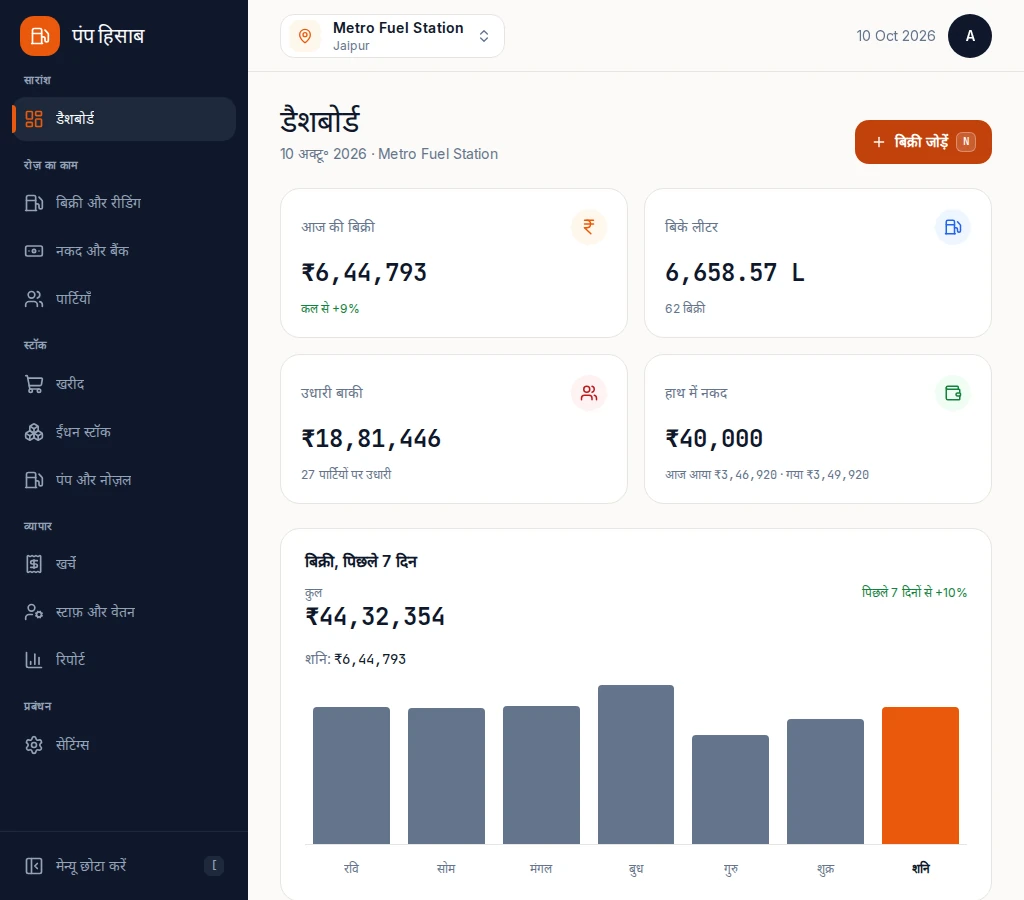Click the pump icon beside पंप और नोज़ल

pyautogui.click(x=34, y=480)
